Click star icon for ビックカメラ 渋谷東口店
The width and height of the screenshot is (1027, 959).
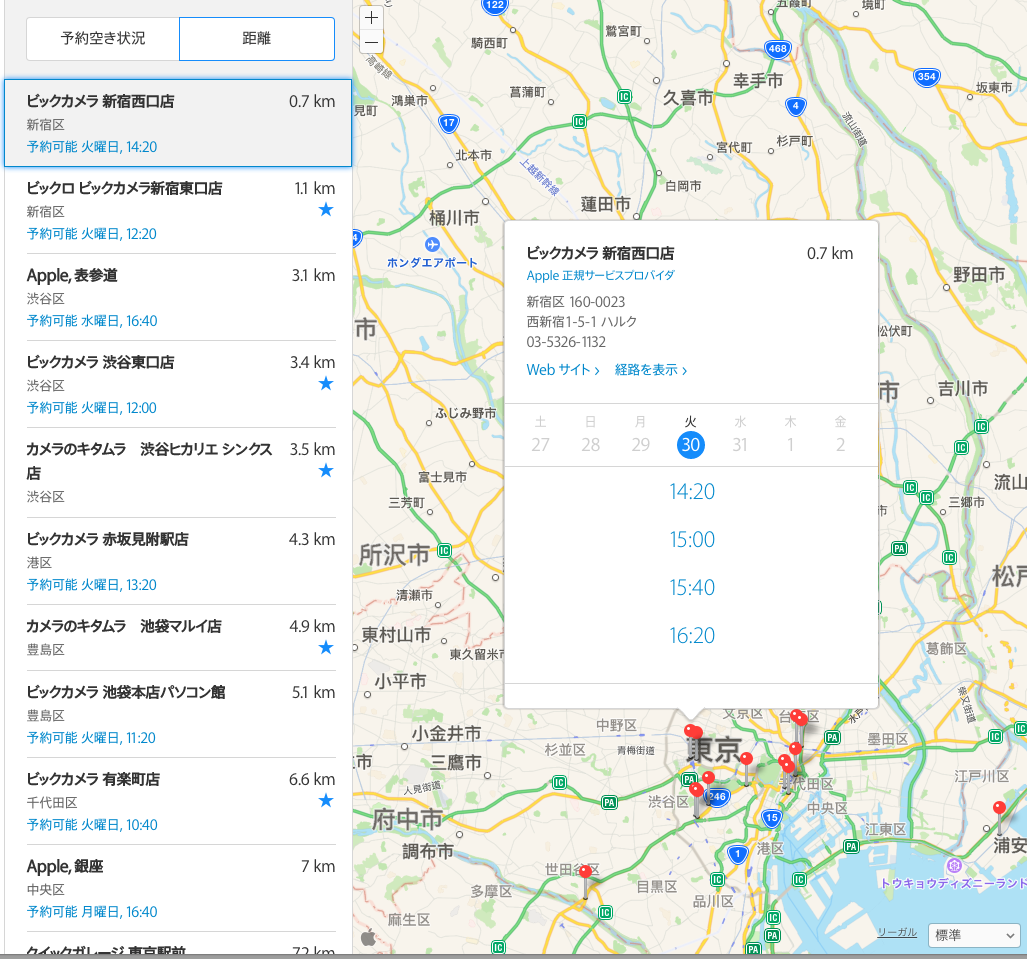[326, 384]
